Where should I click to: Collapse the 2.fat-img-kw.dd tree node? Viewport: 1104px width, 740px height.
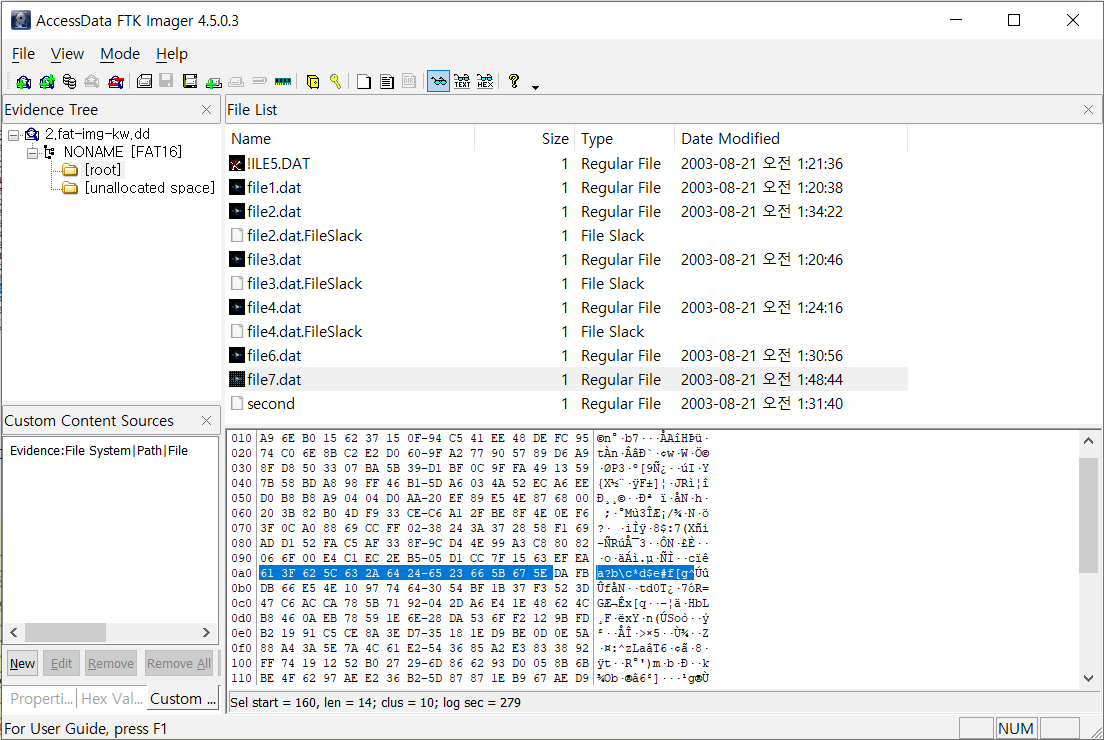pyautogui.click(x=13, y=134)
